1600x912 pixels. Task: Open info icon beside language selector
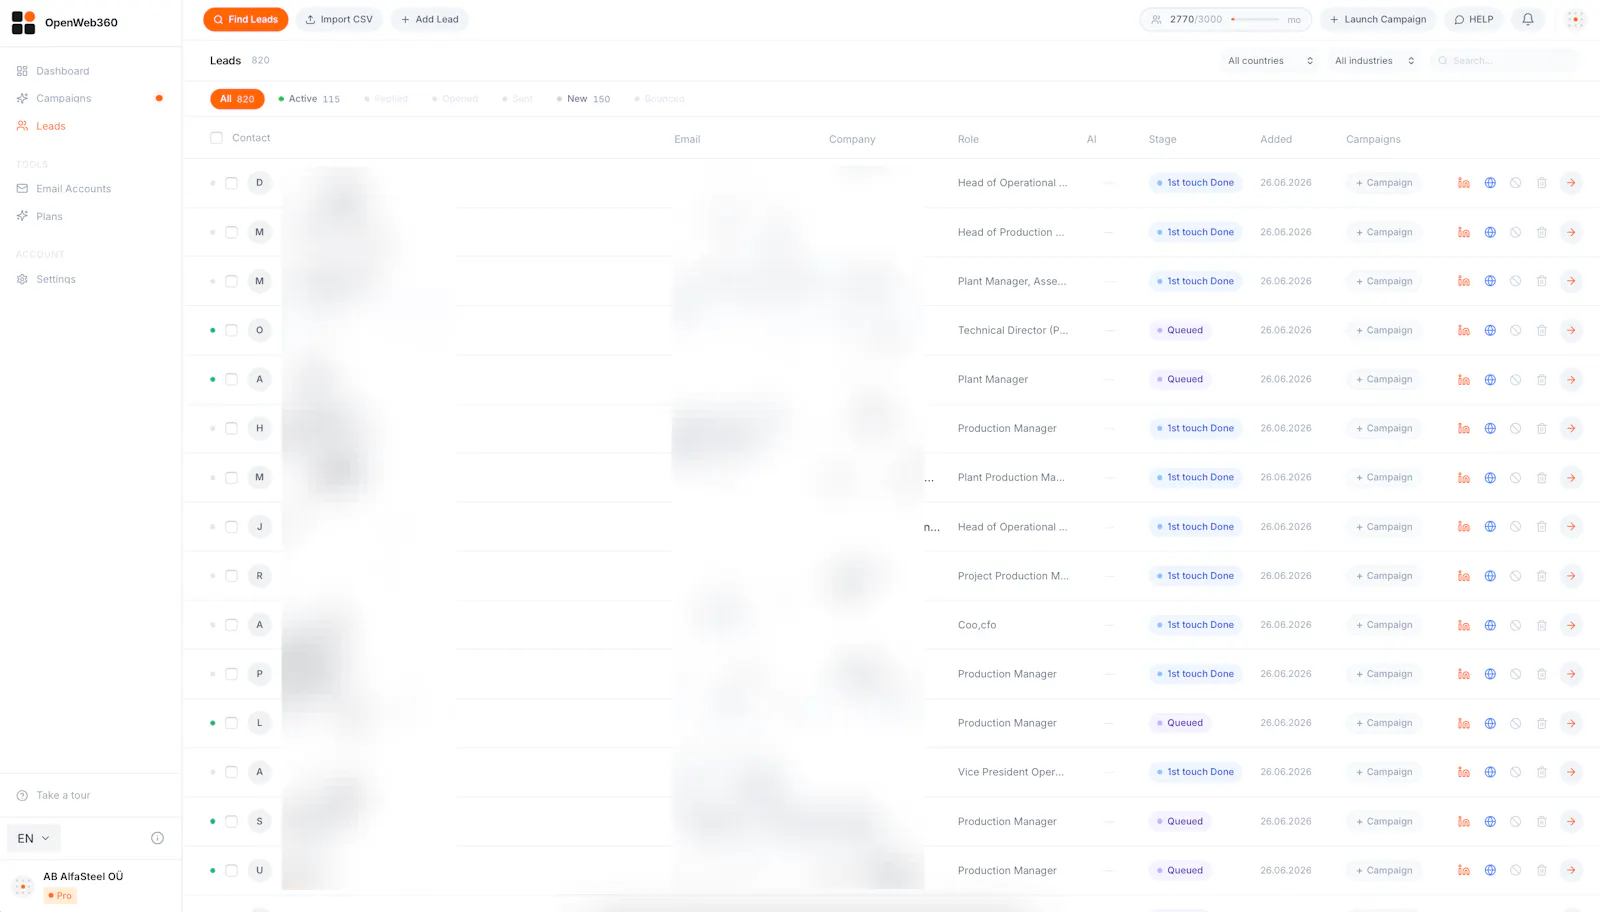coord(157,838)
